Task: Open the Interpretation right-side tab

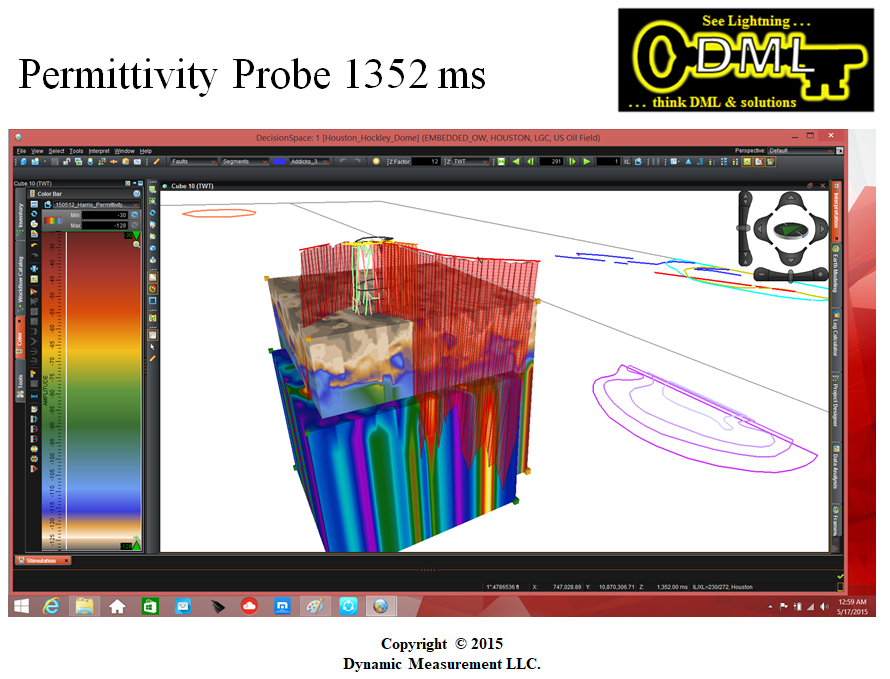Action: click(836, 211)
